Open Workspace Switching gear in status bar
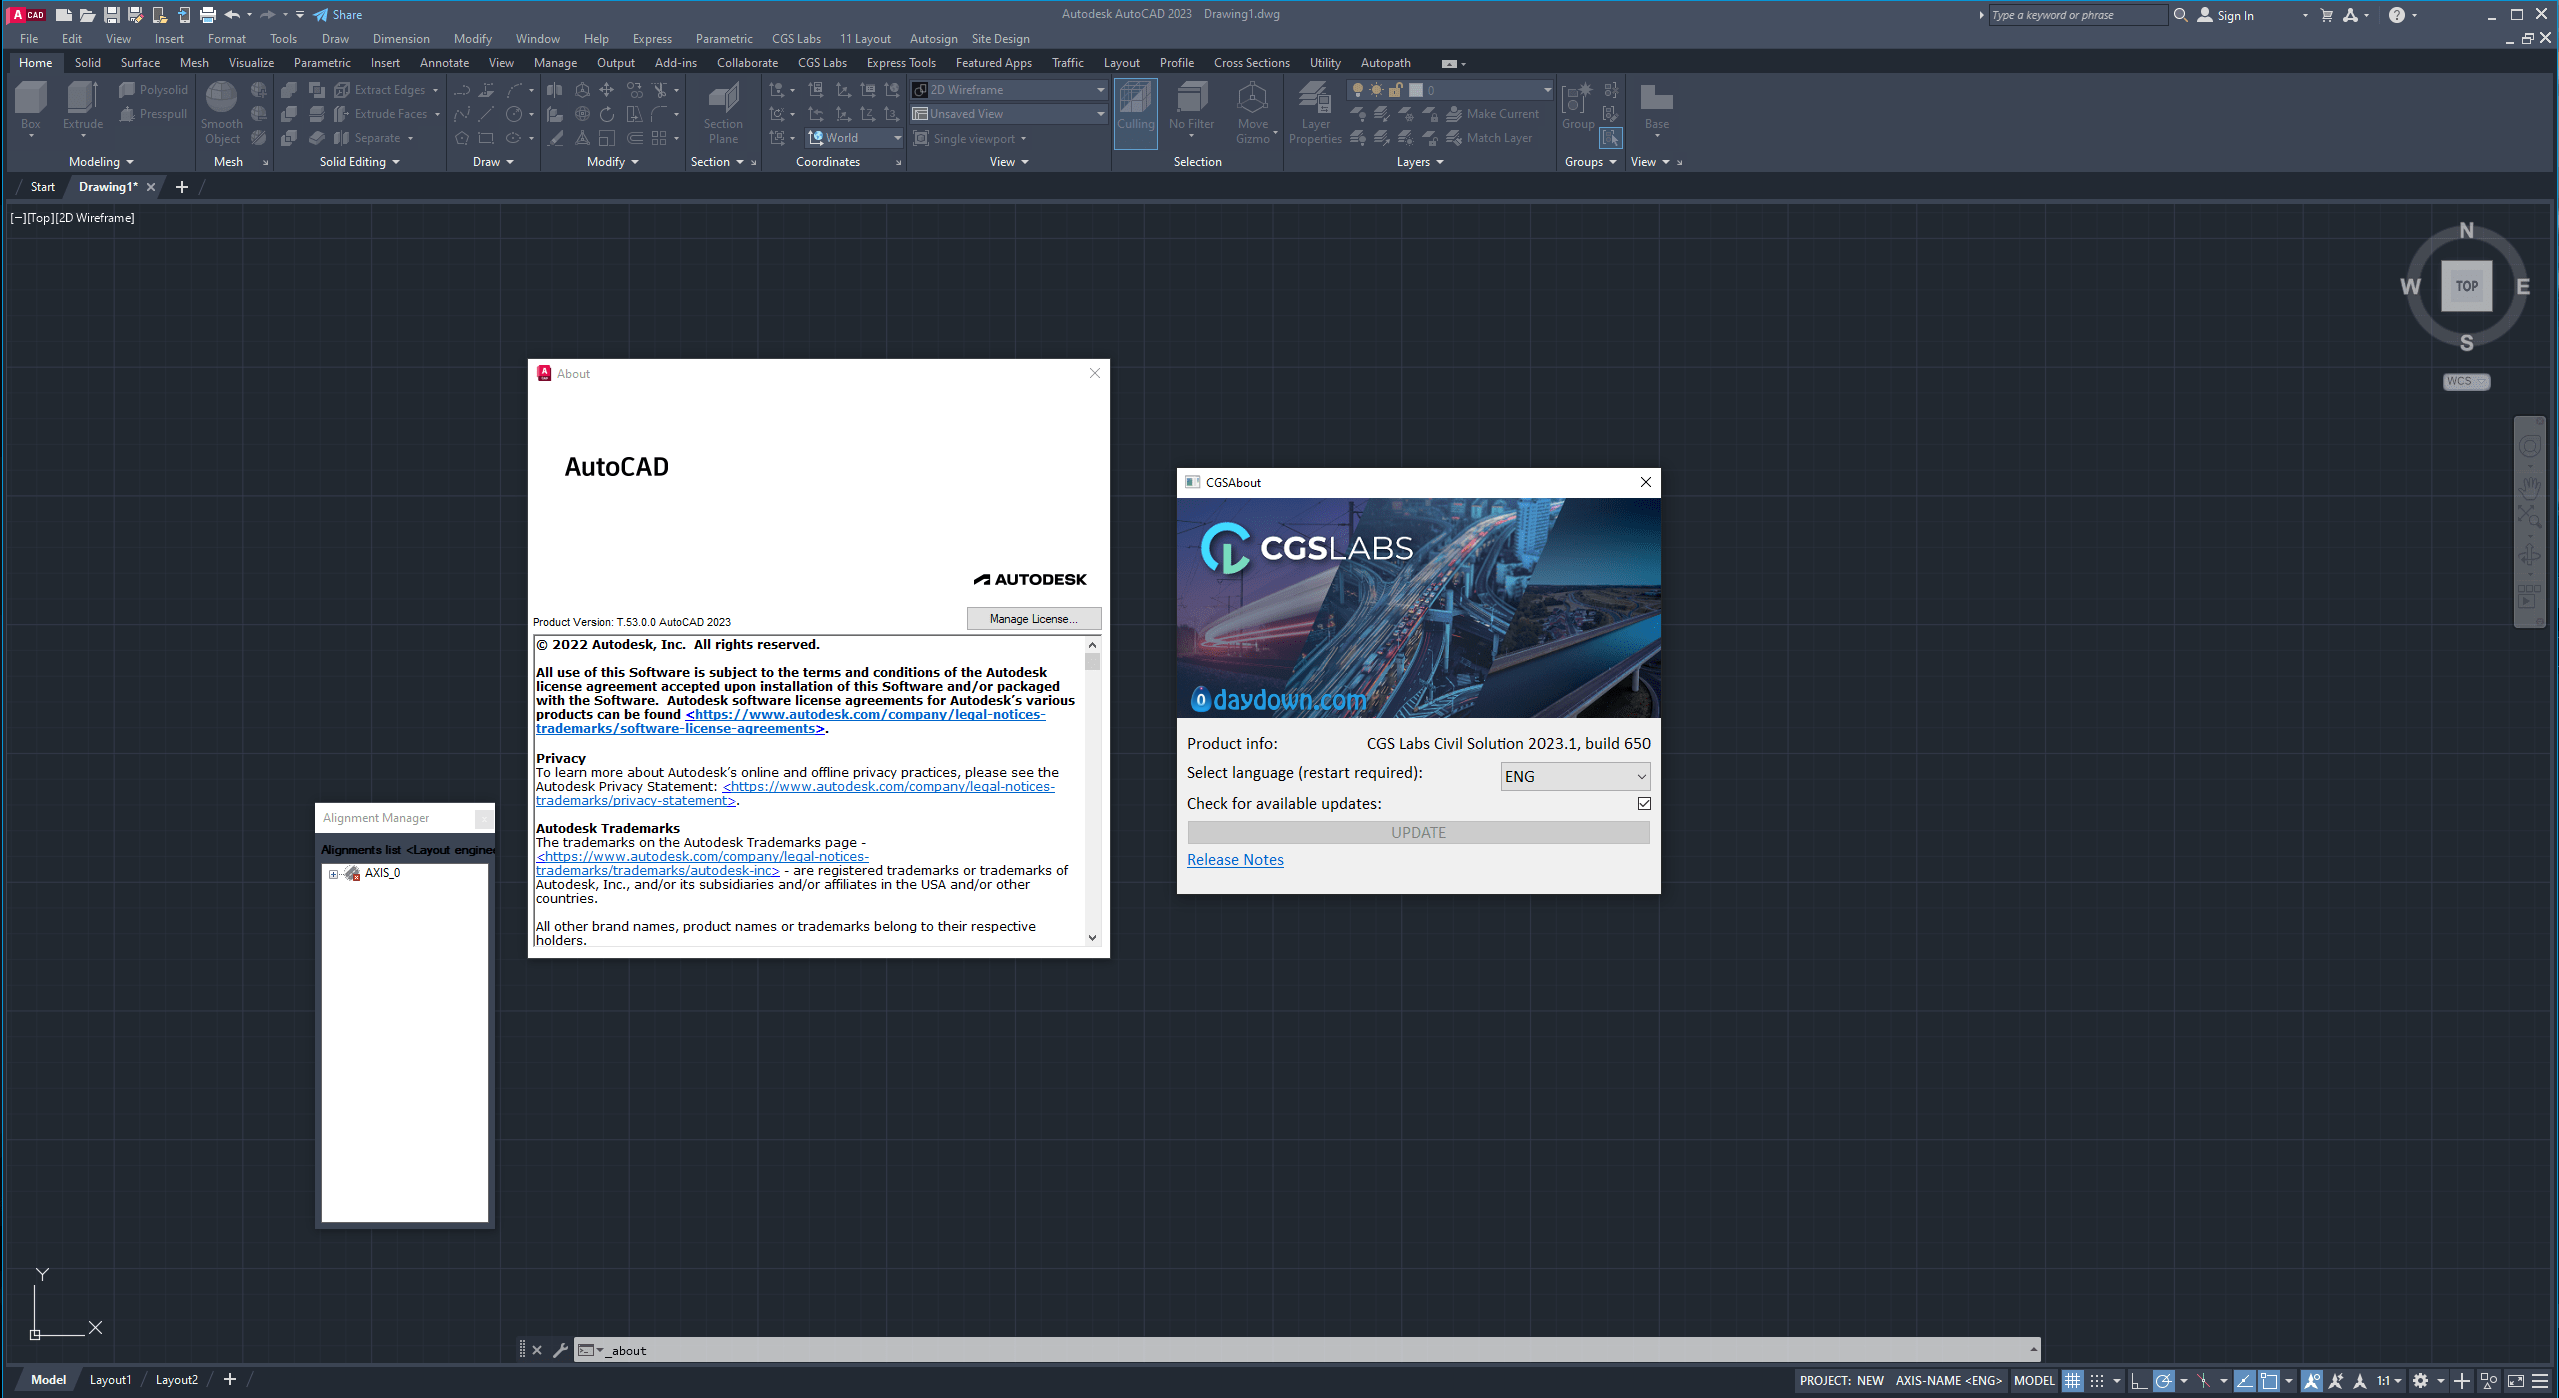Viewport: 2559px width, 1398px height. coord(2420,1381)
